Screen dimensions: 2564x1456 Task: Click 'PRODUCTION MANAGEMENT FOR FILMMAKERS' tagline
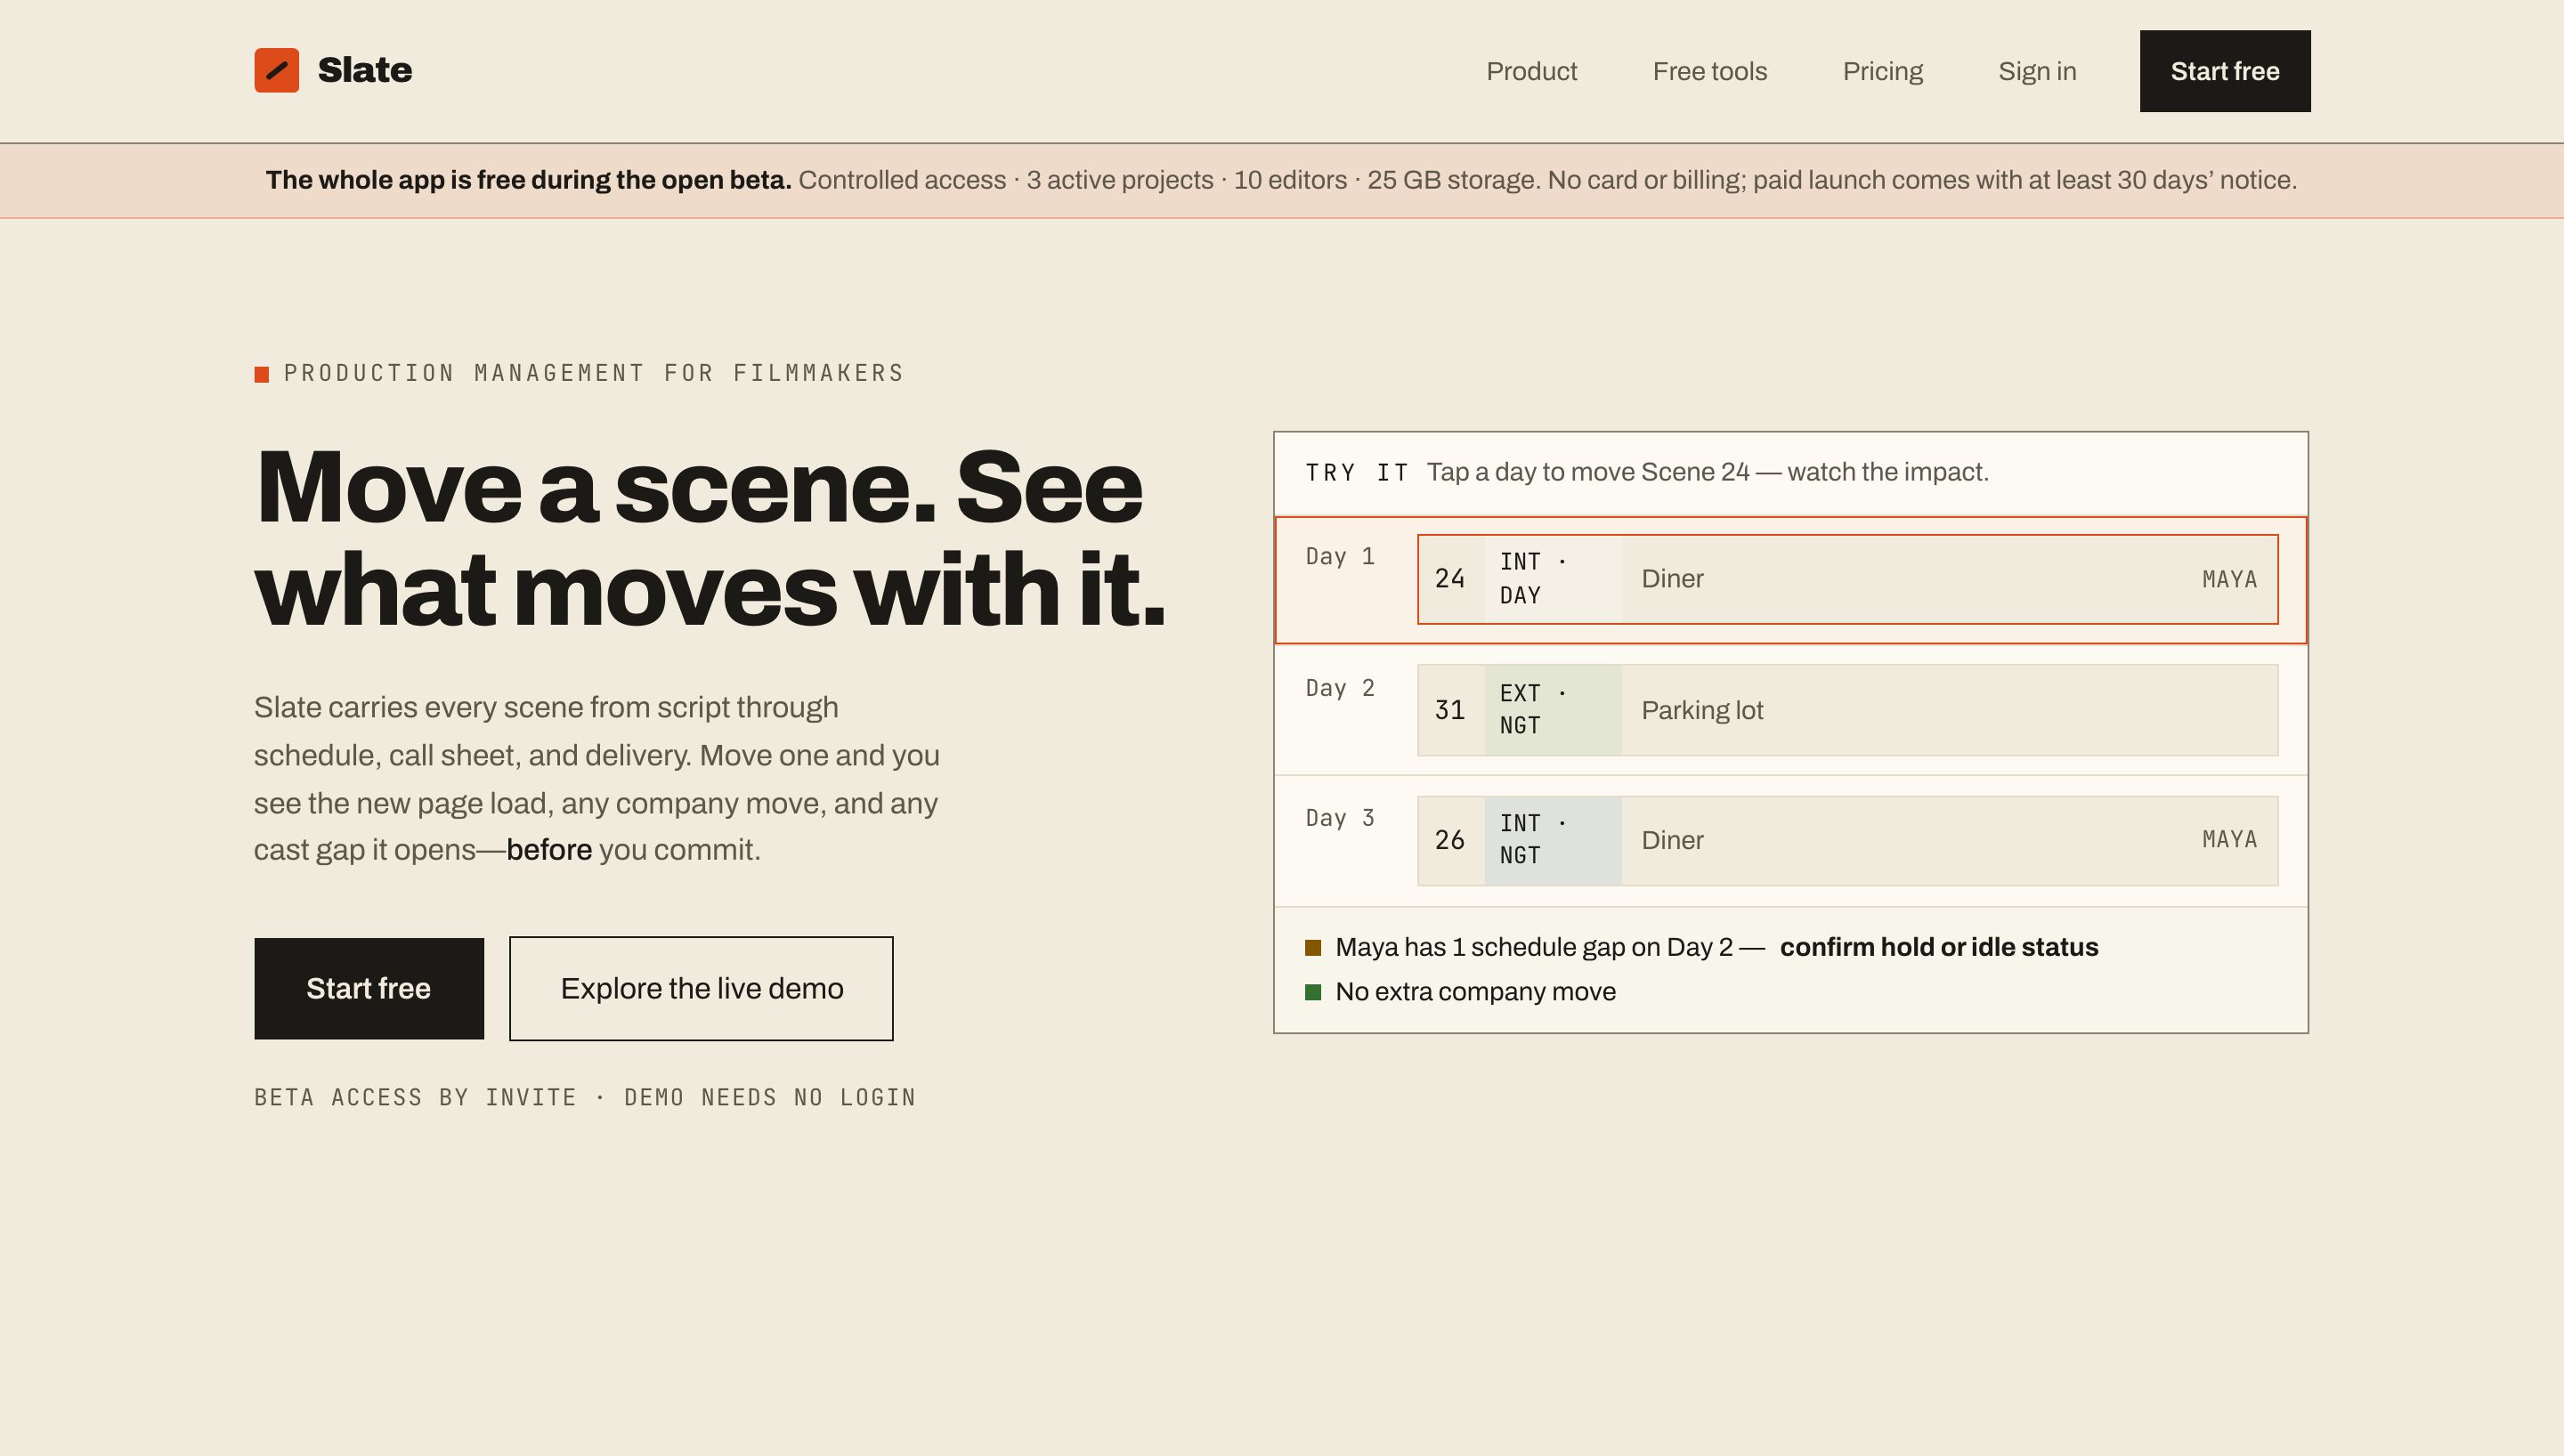[594, 373]
